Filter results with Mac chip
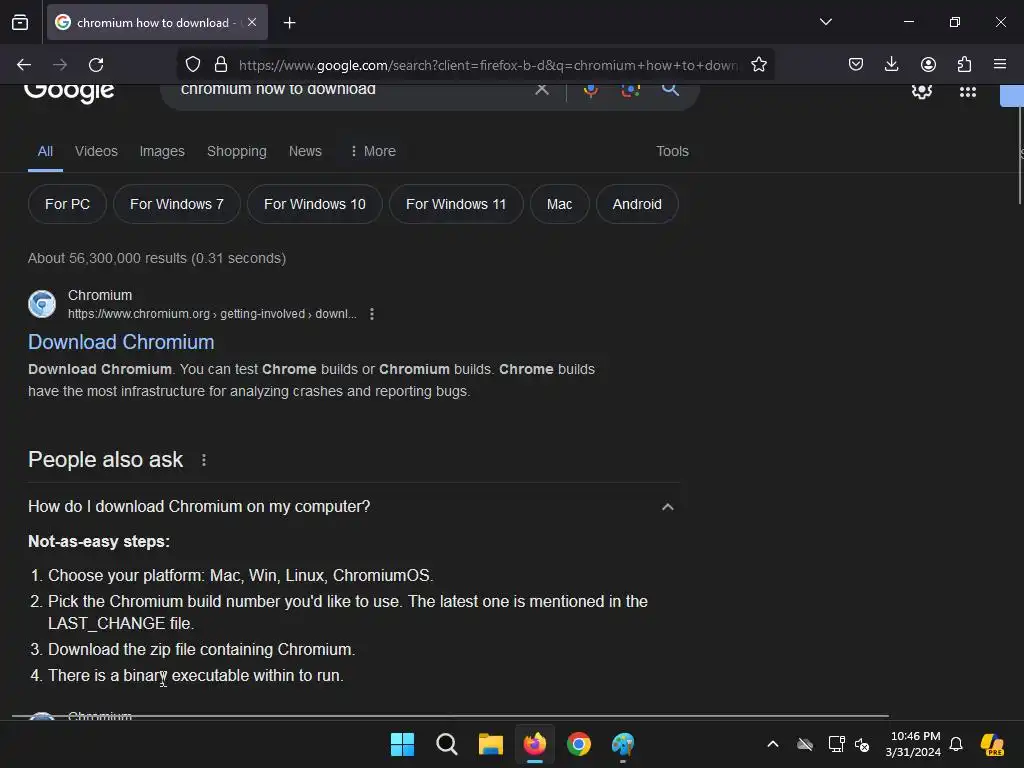This screenshot has width=1024, height=768. 560,204
